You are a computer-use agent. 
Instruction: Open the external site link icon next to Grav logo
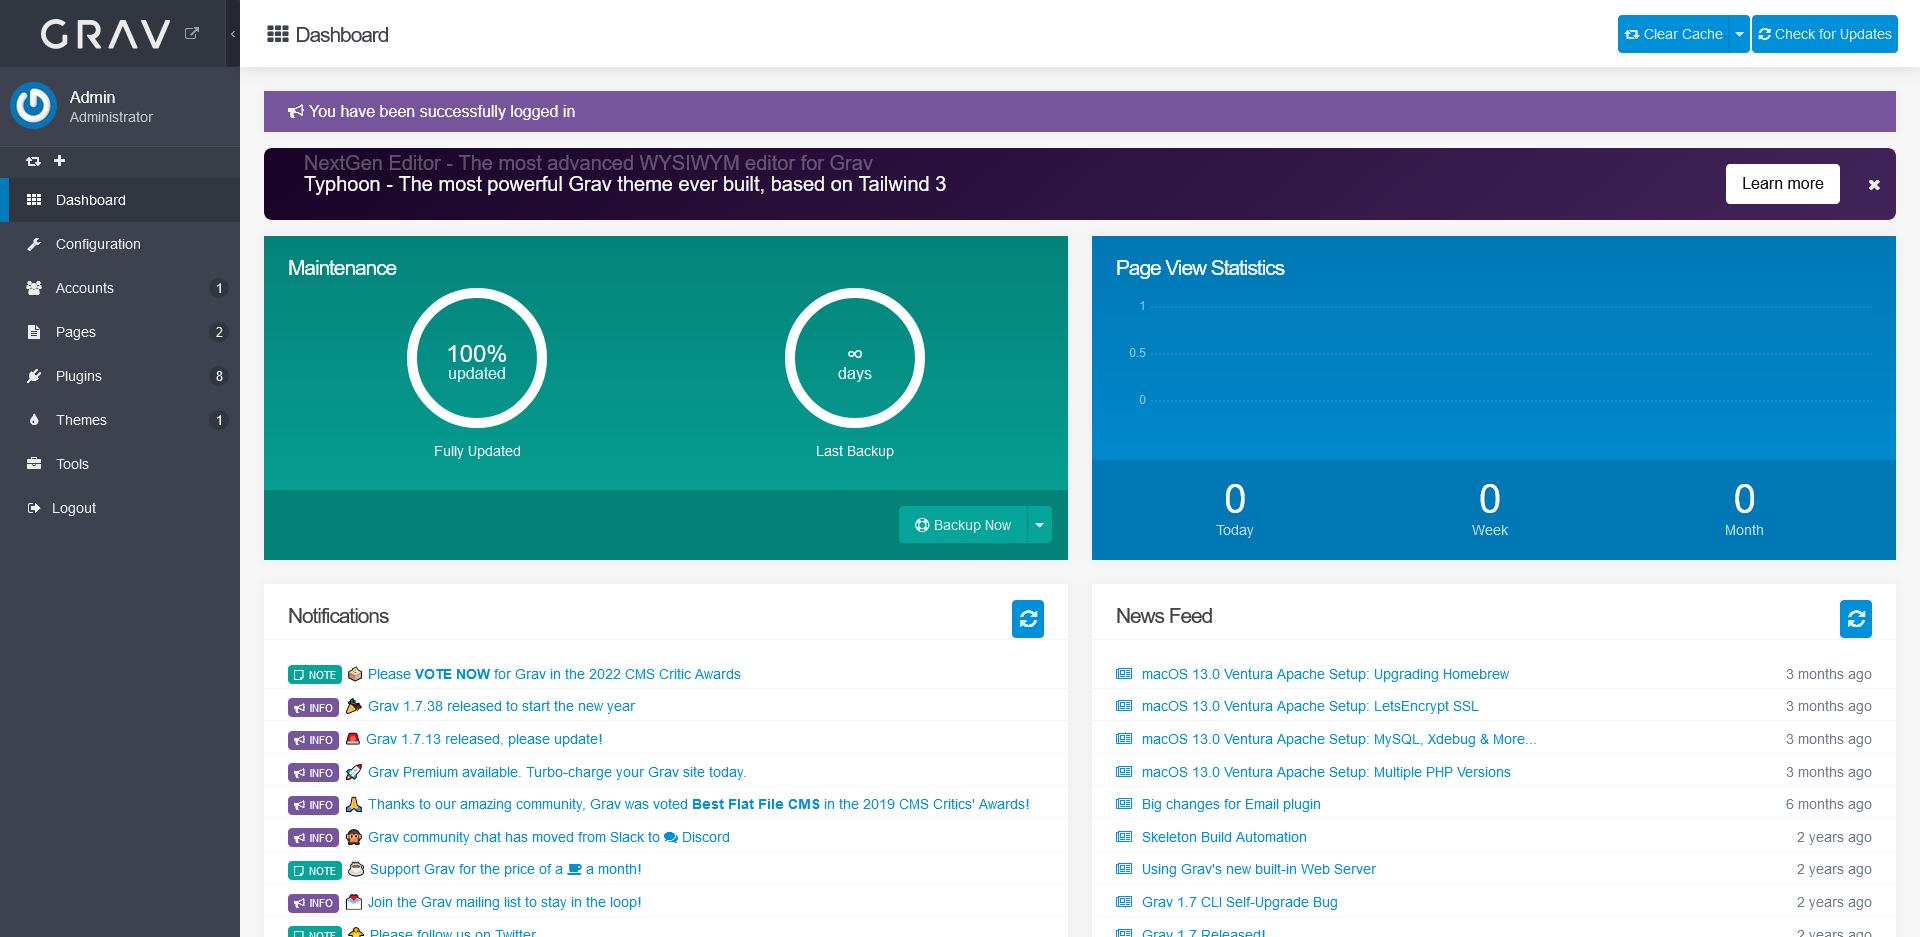(192, 33)
